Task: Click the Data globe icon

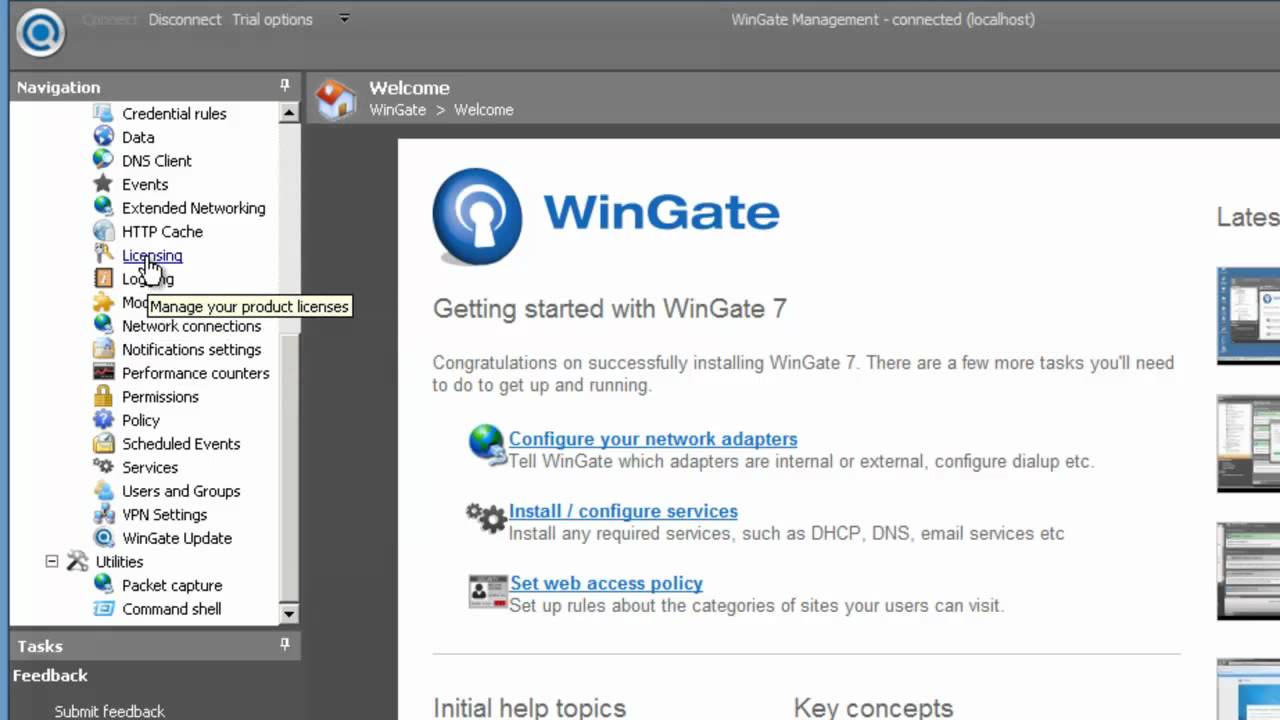Action: pos(103,137)
